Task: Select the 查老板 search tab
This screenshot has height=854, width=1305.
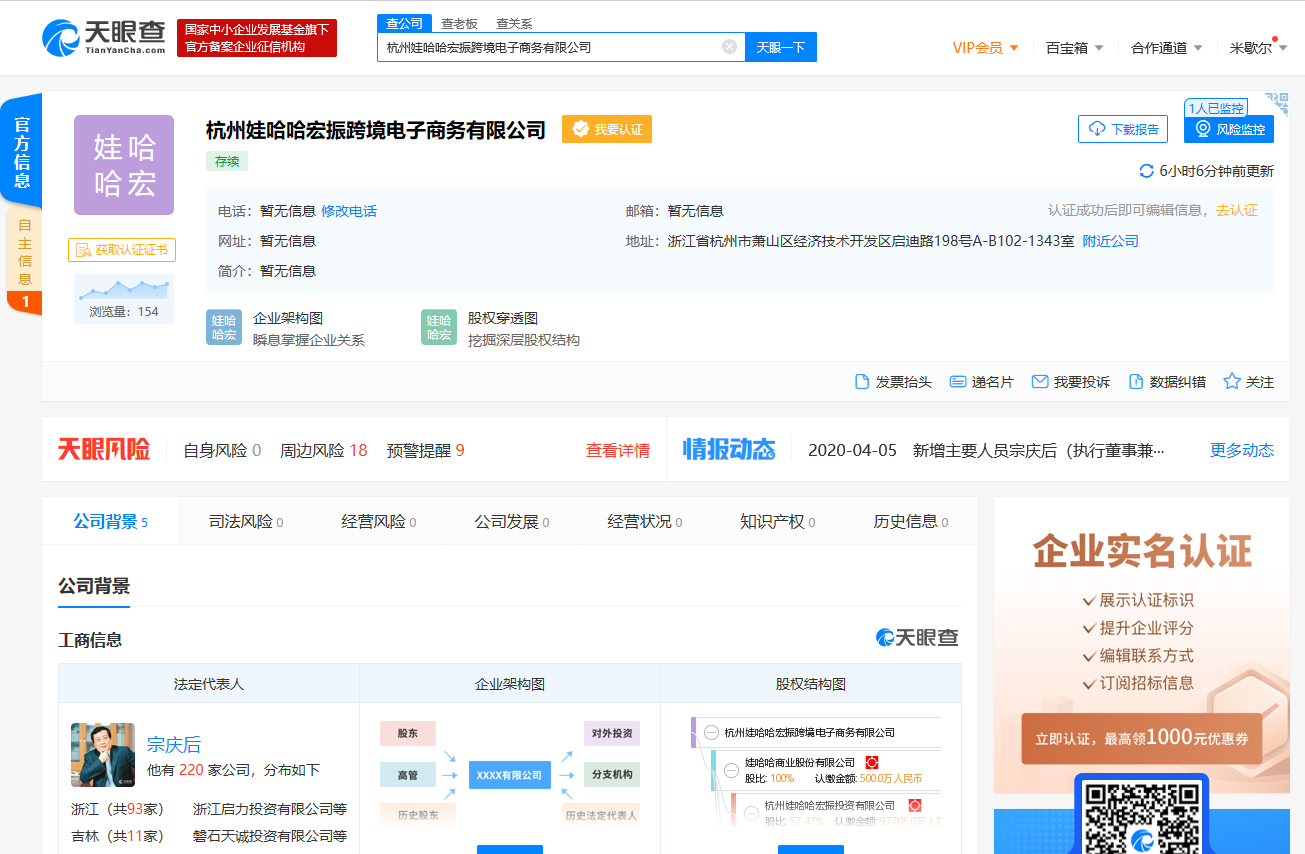Action: [x=460, y=23]
